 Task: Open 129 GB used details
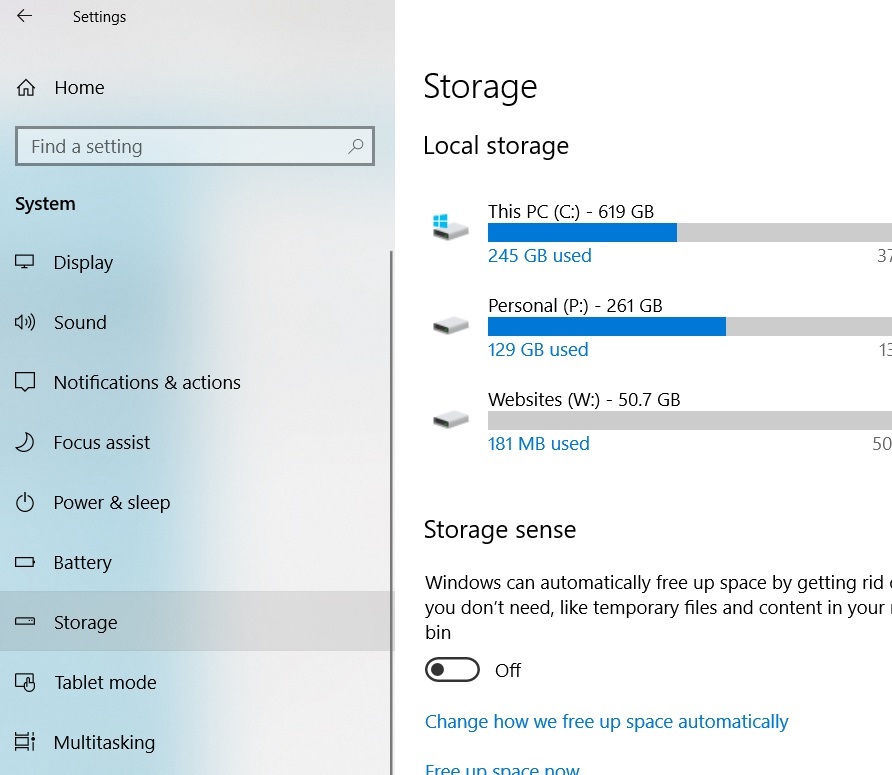pyautogui.click(x=538, y=349)
